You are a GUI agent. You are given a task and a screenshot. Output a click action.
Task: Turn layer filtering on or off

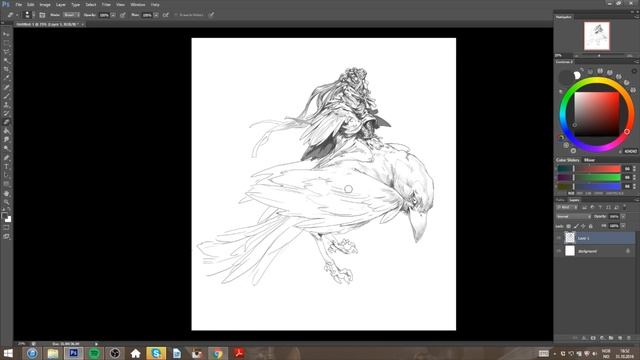pos(624,207)
